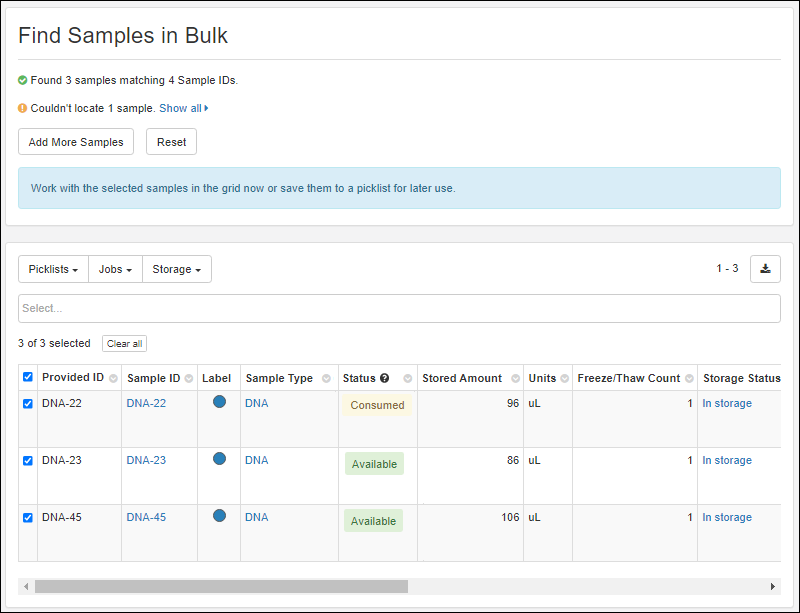Click the Stored Amount column menu arrow icon
This screenshot has width=800, height=613.
click(514, 379)
